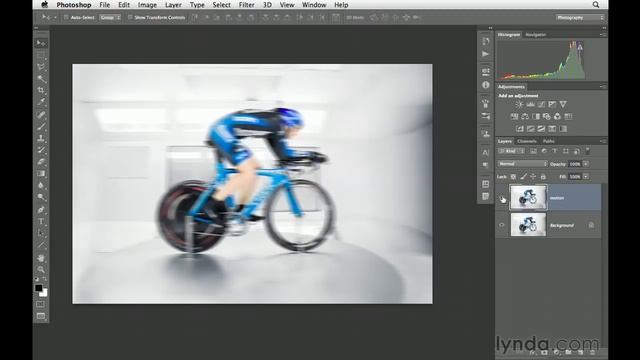The width and height of the screenshot is (640, 360).
Task: Select the Background layer thumbnail
Action: pyautogui.click(x=528, y=225)
